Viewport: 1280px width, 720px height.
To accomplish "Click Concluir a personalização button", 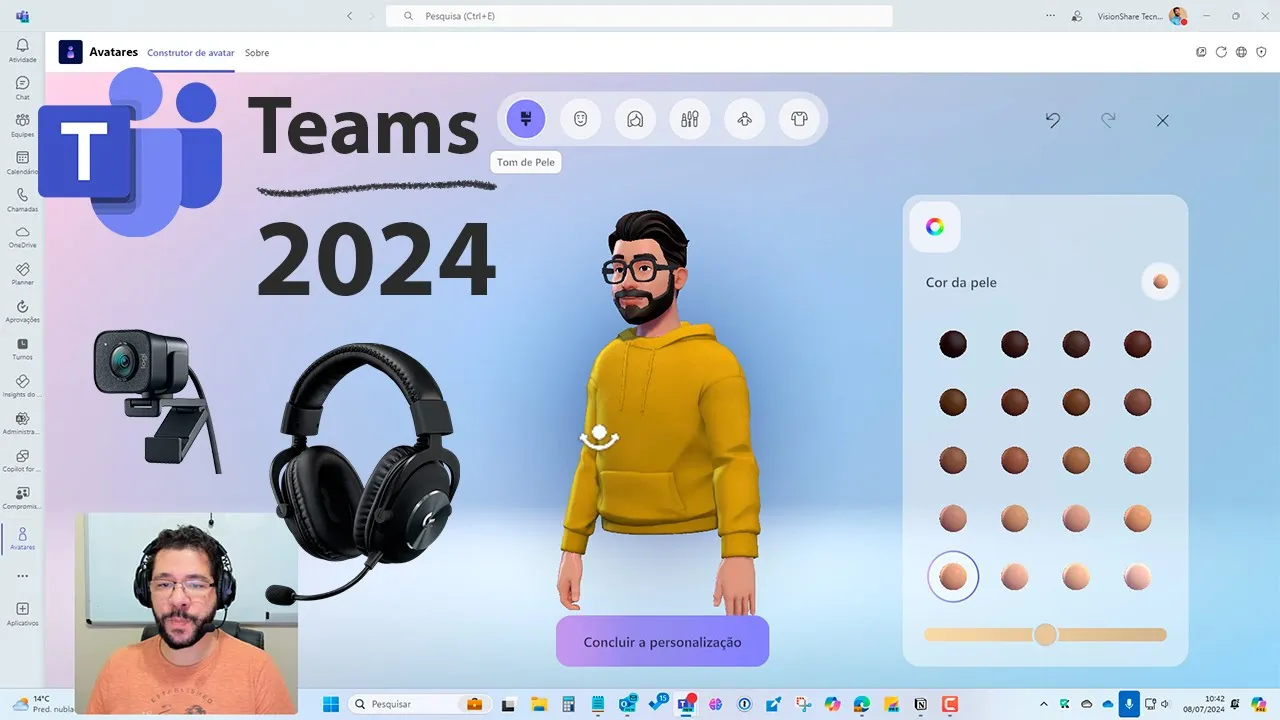I will coord(662,642).
